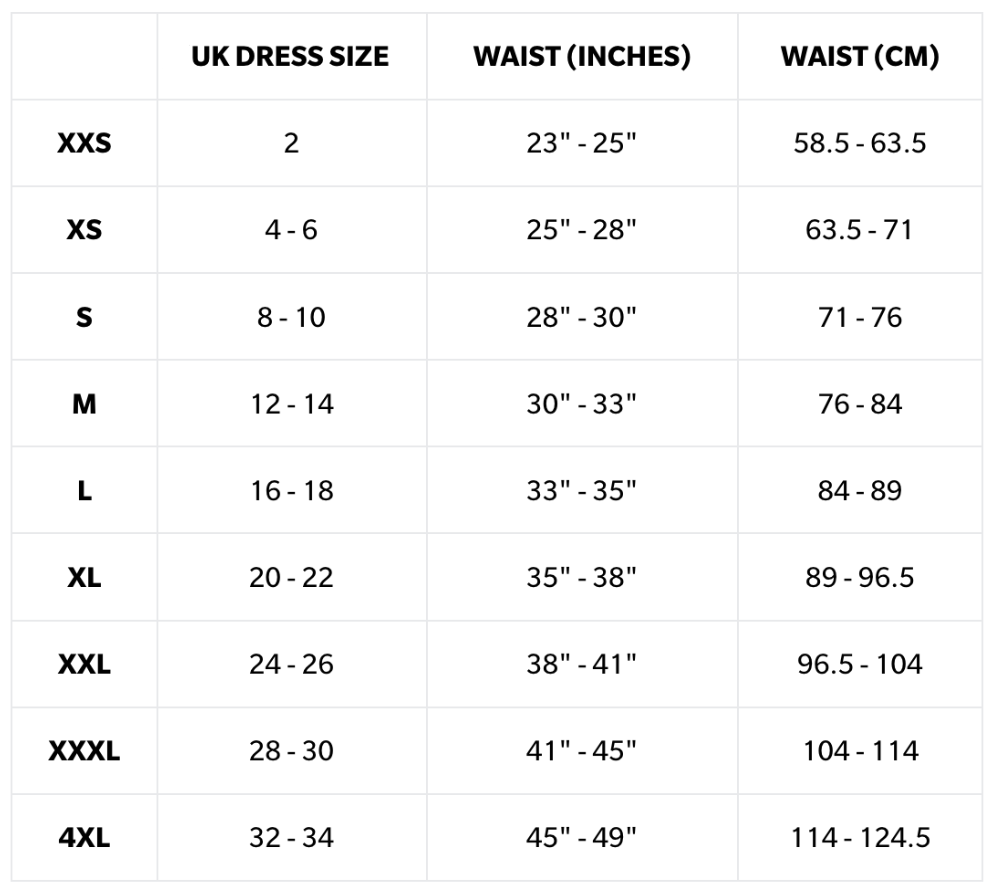The height and width of the screenshot is (892, 996).
Task: Select the 35" - 38" waist inches cell
Action: pyautogui.click(x=582, y=578)
